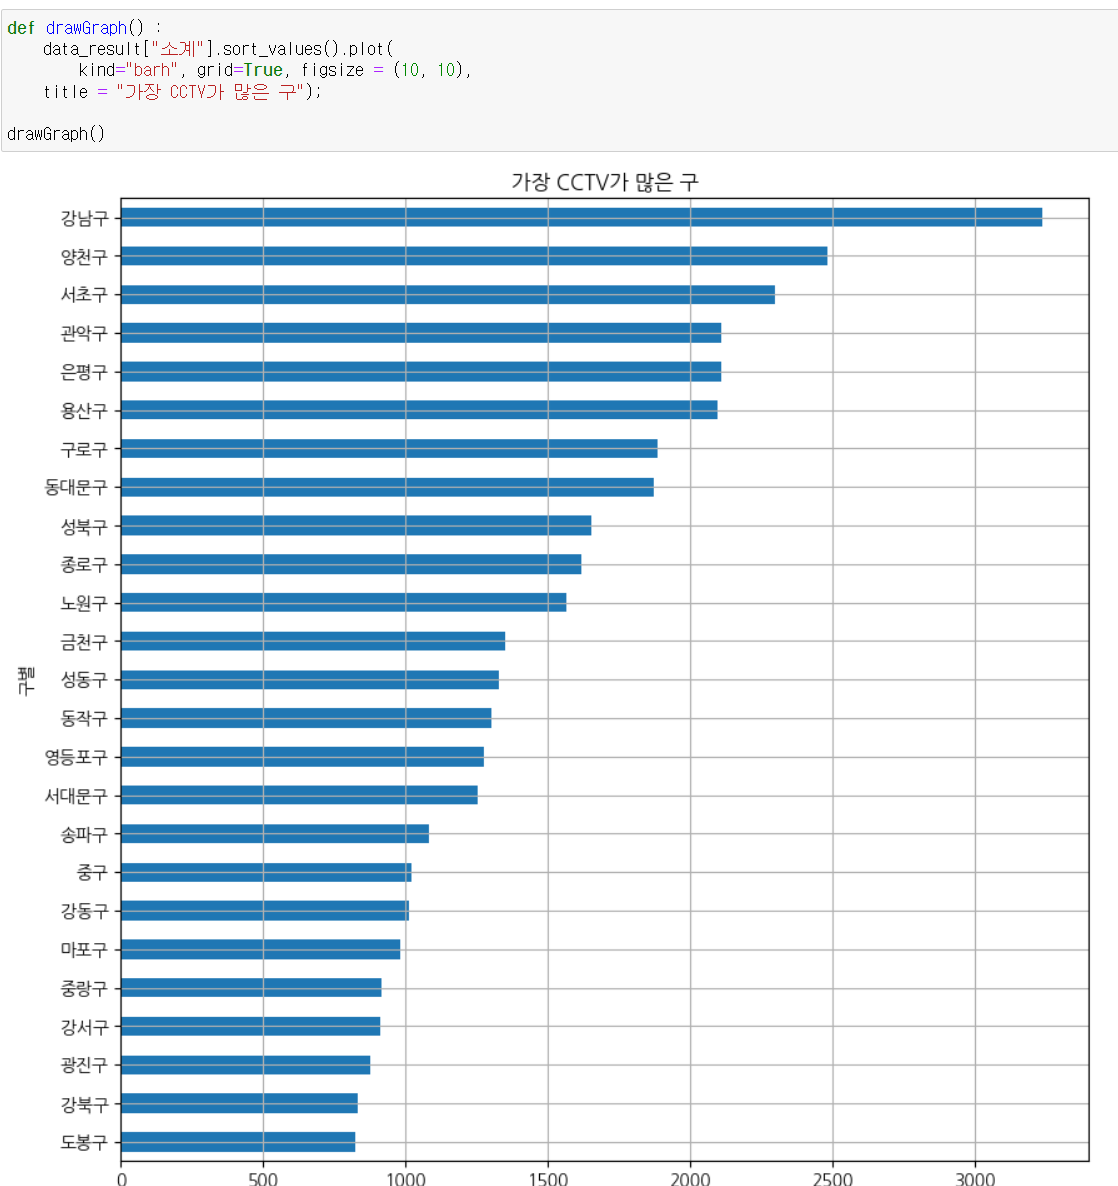Select the 서대문구 axis label

tap(76, 796)
